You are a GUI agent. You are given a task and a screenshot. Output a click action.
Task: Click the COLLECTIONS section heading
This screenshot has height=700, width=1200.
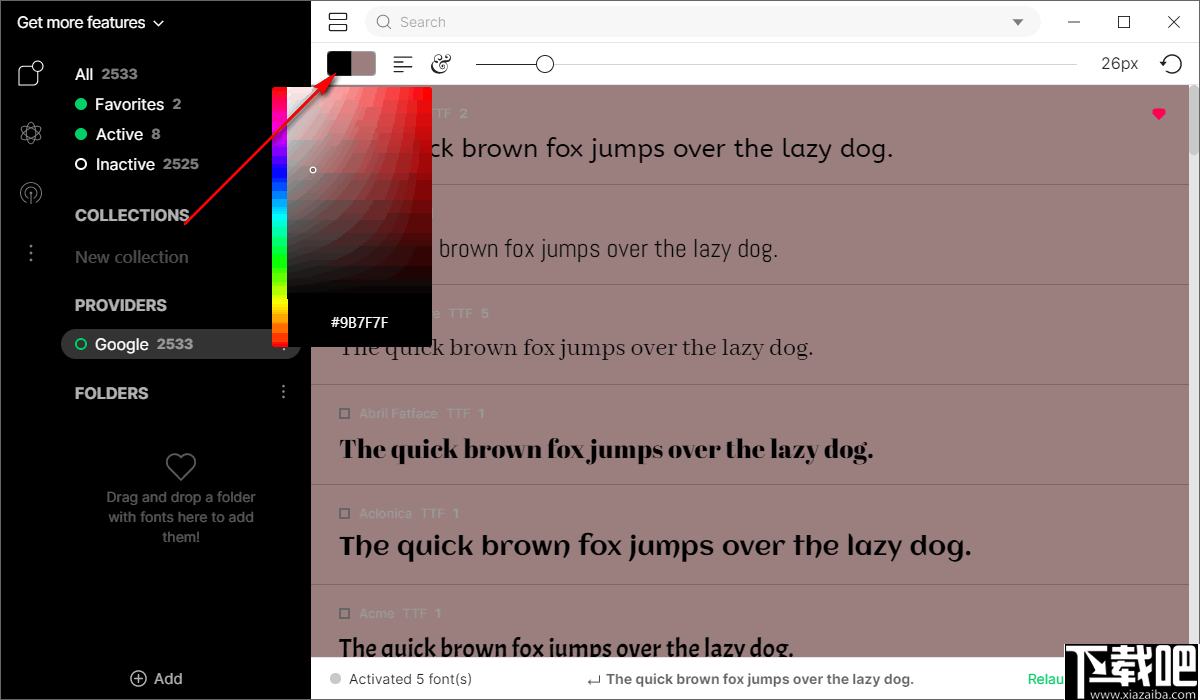(132, 215)
